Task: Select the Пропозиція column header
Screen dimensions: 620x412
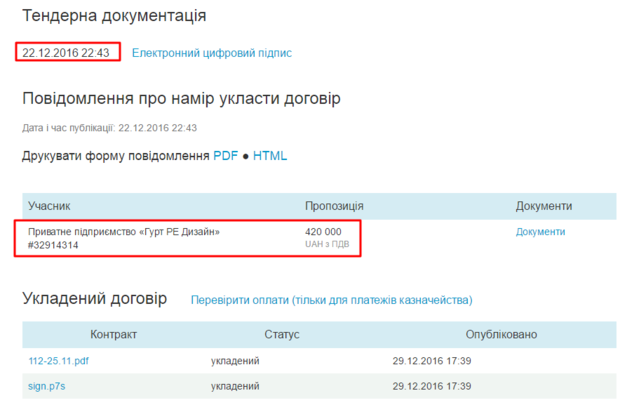Action: point(334,206)
